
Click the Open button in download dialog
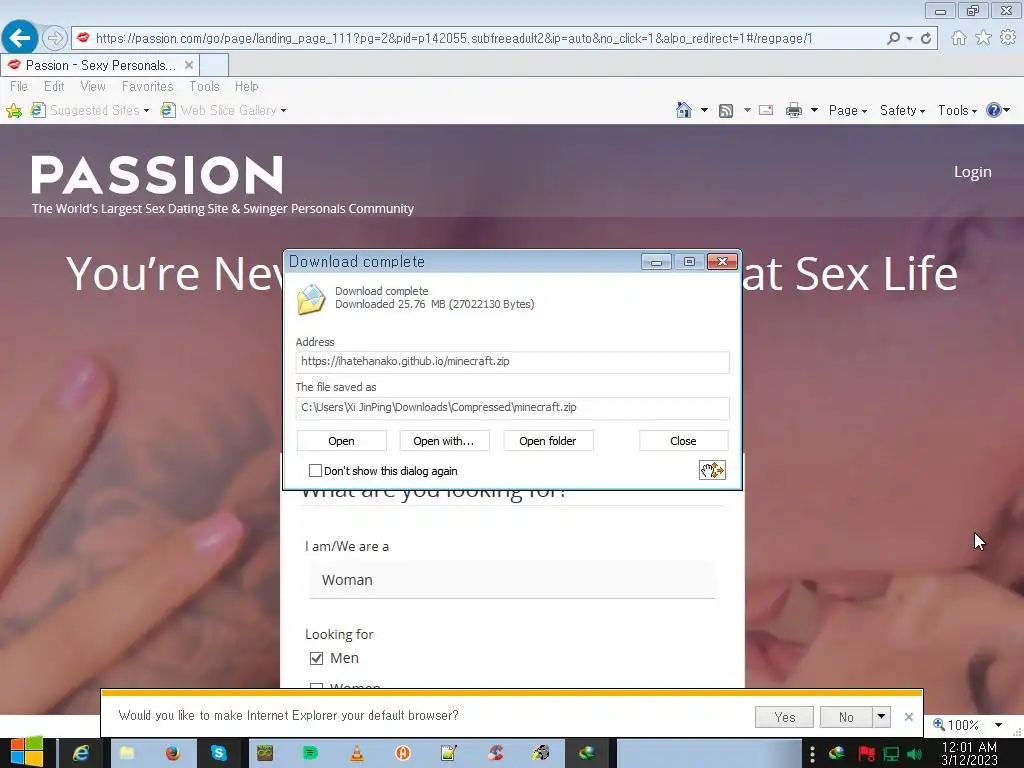(x=342, y=441)
